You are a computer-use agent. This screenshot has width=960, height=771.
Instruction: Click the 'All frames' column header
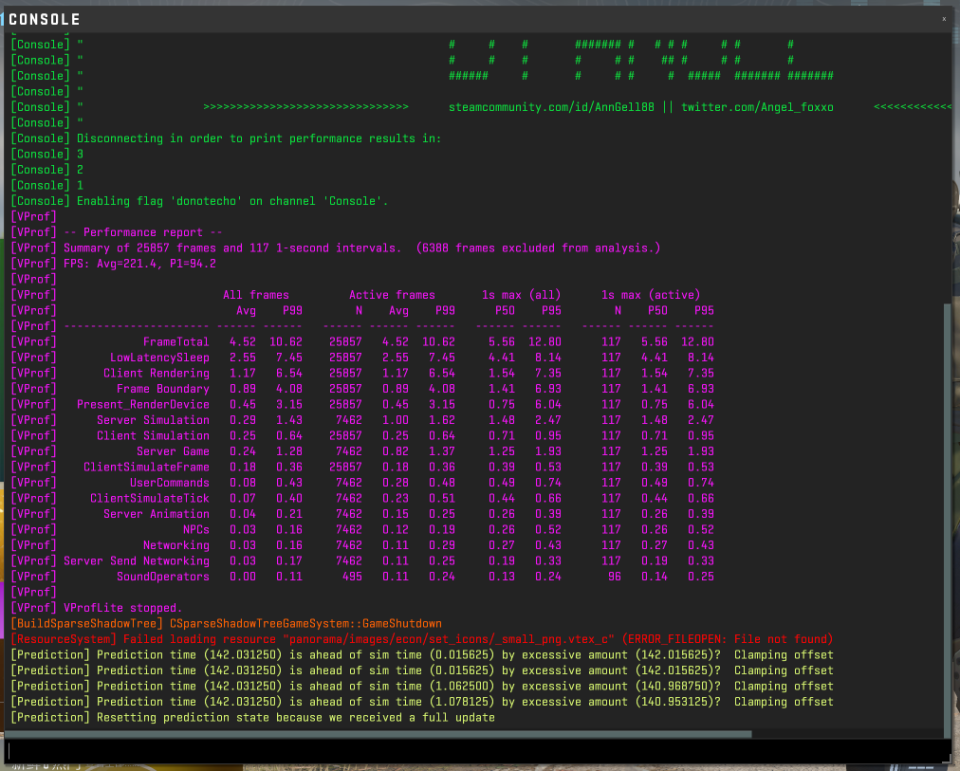coord(256,295)
